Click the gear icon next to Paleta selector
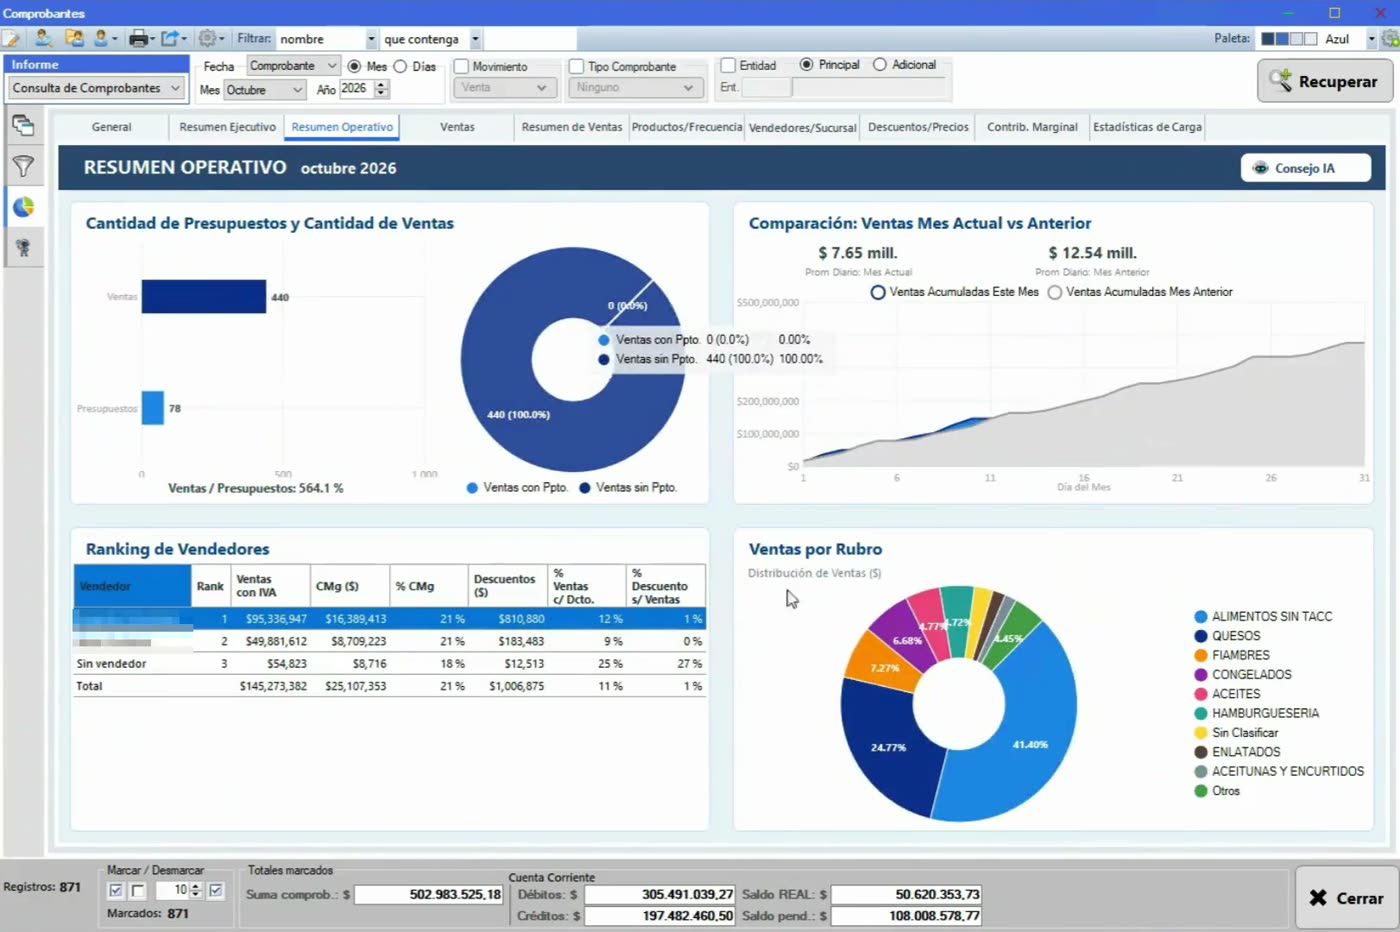Screen dimensions: 1400x932 (x=1389, y=39)
